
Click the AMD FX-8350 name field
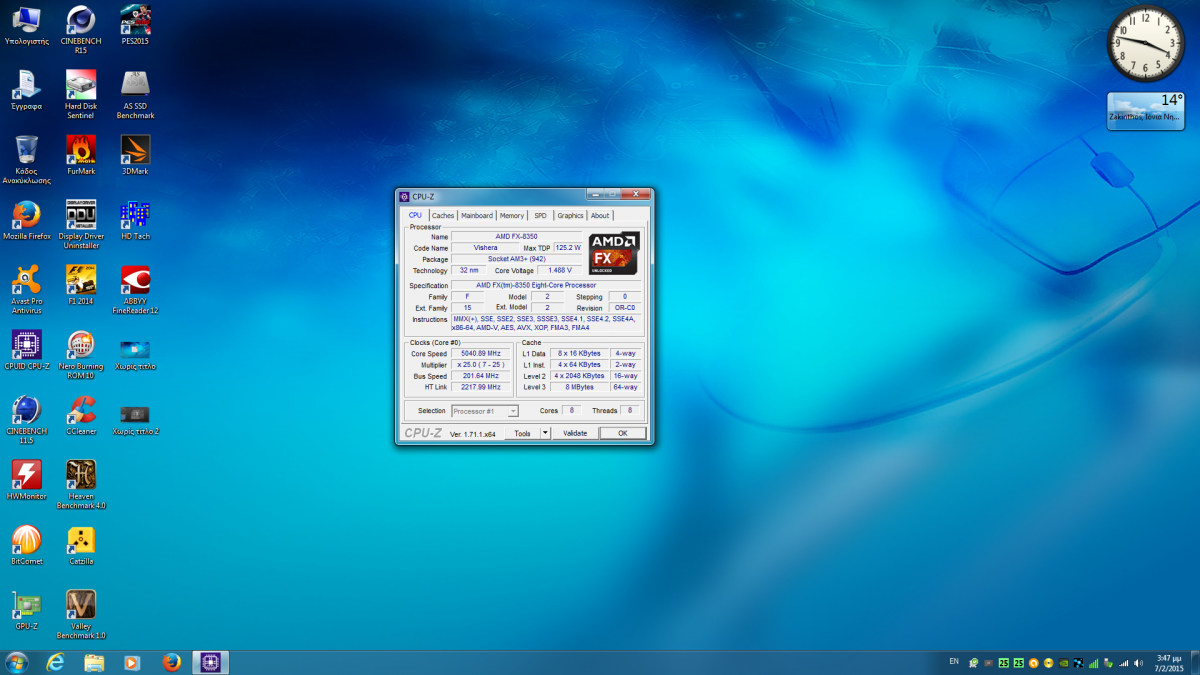coord(516,236)
